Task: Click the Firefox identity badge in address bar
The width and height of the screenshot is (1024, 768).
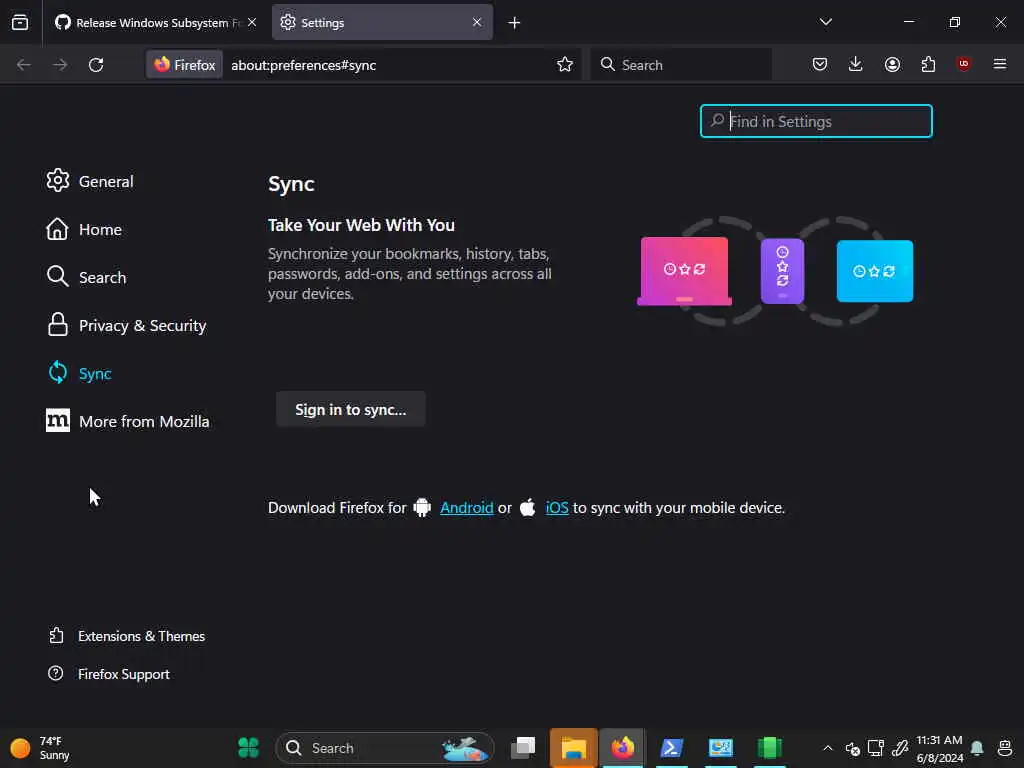Action: 184,65
